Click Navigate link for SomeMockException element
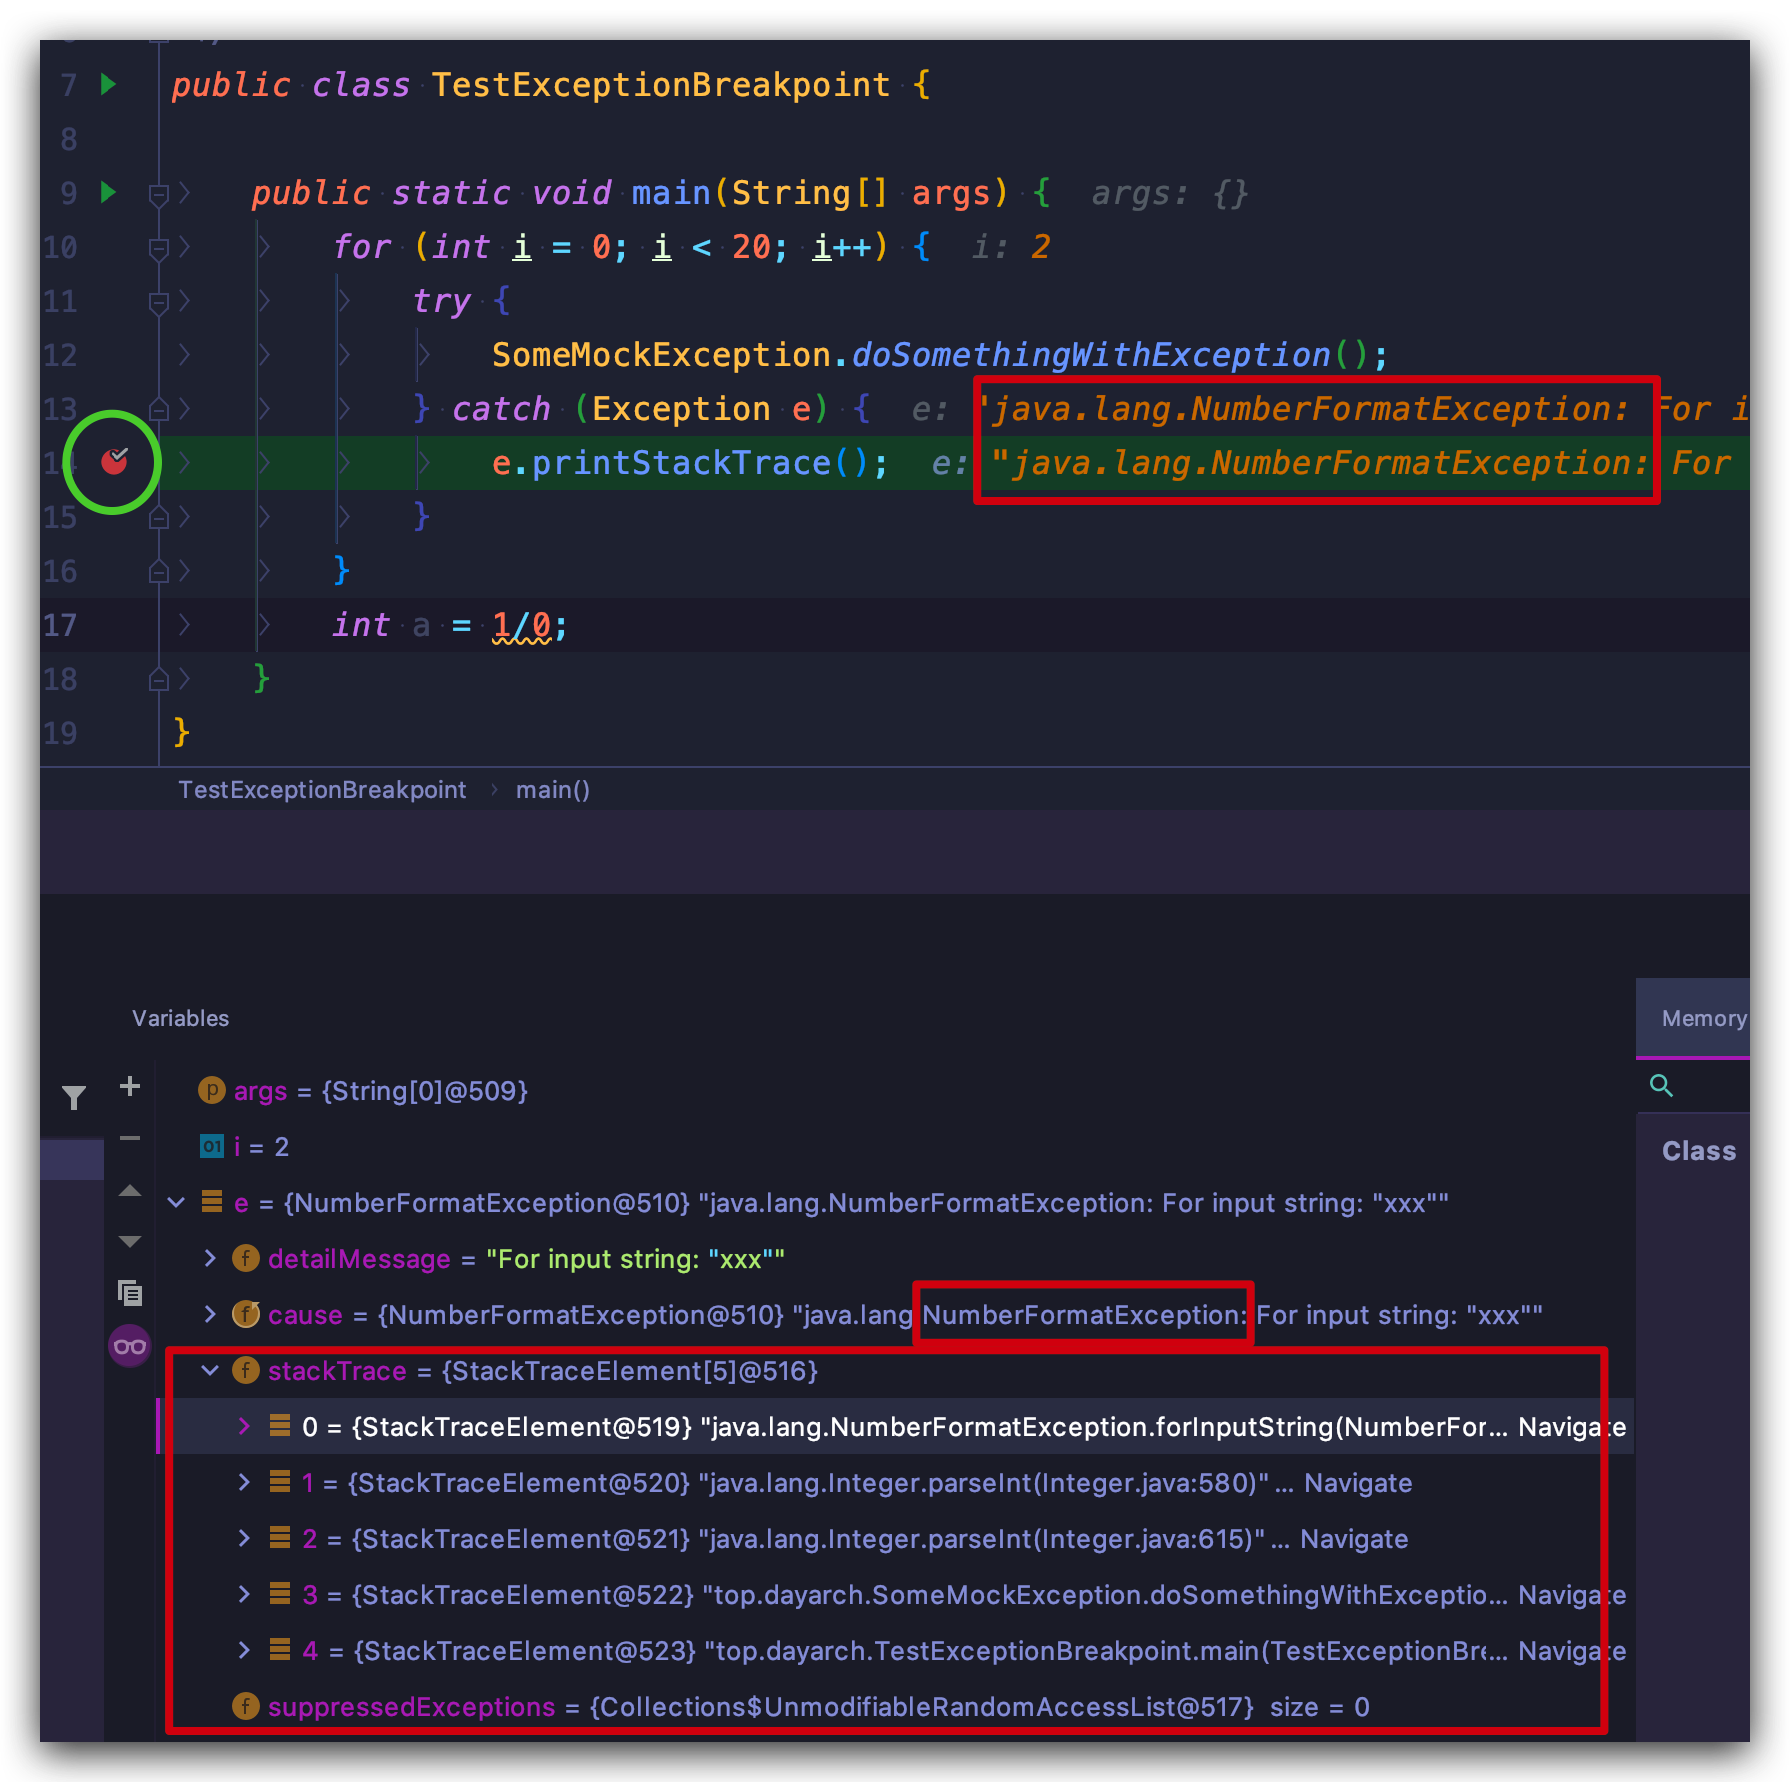 tap(1572, 1595)
